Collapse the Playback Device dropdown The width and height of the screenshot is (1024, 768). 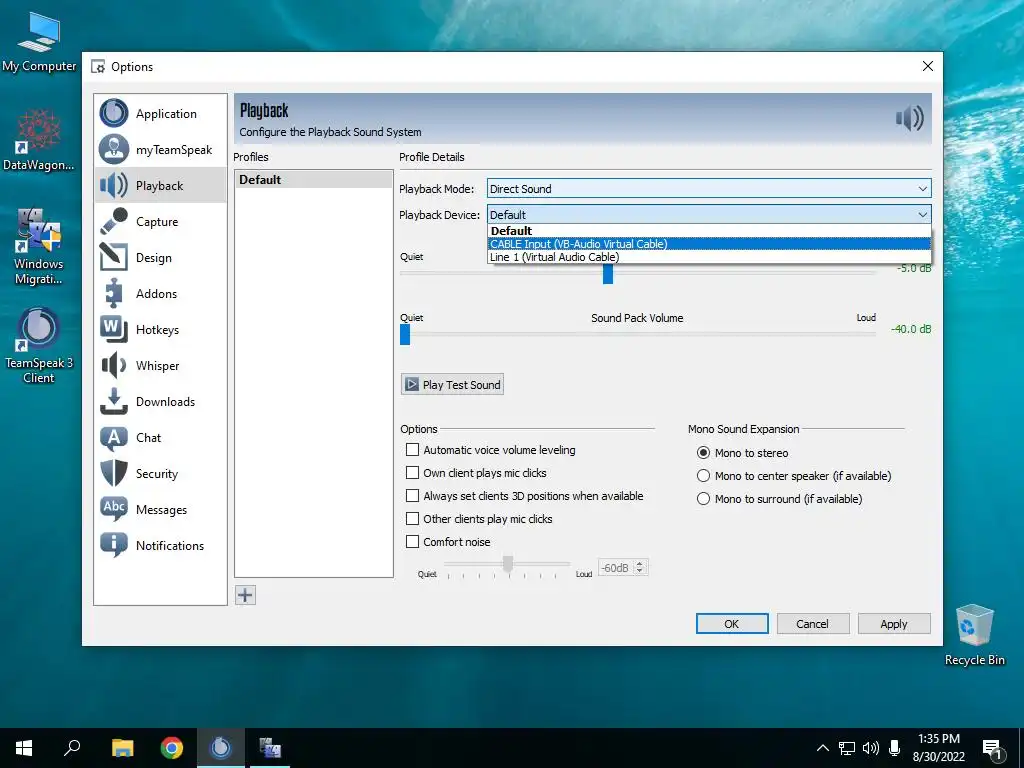[709, 214]
